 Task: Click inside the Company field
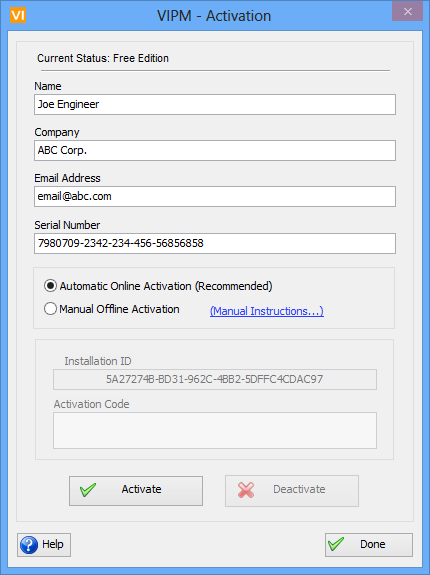tap(215, 150)
